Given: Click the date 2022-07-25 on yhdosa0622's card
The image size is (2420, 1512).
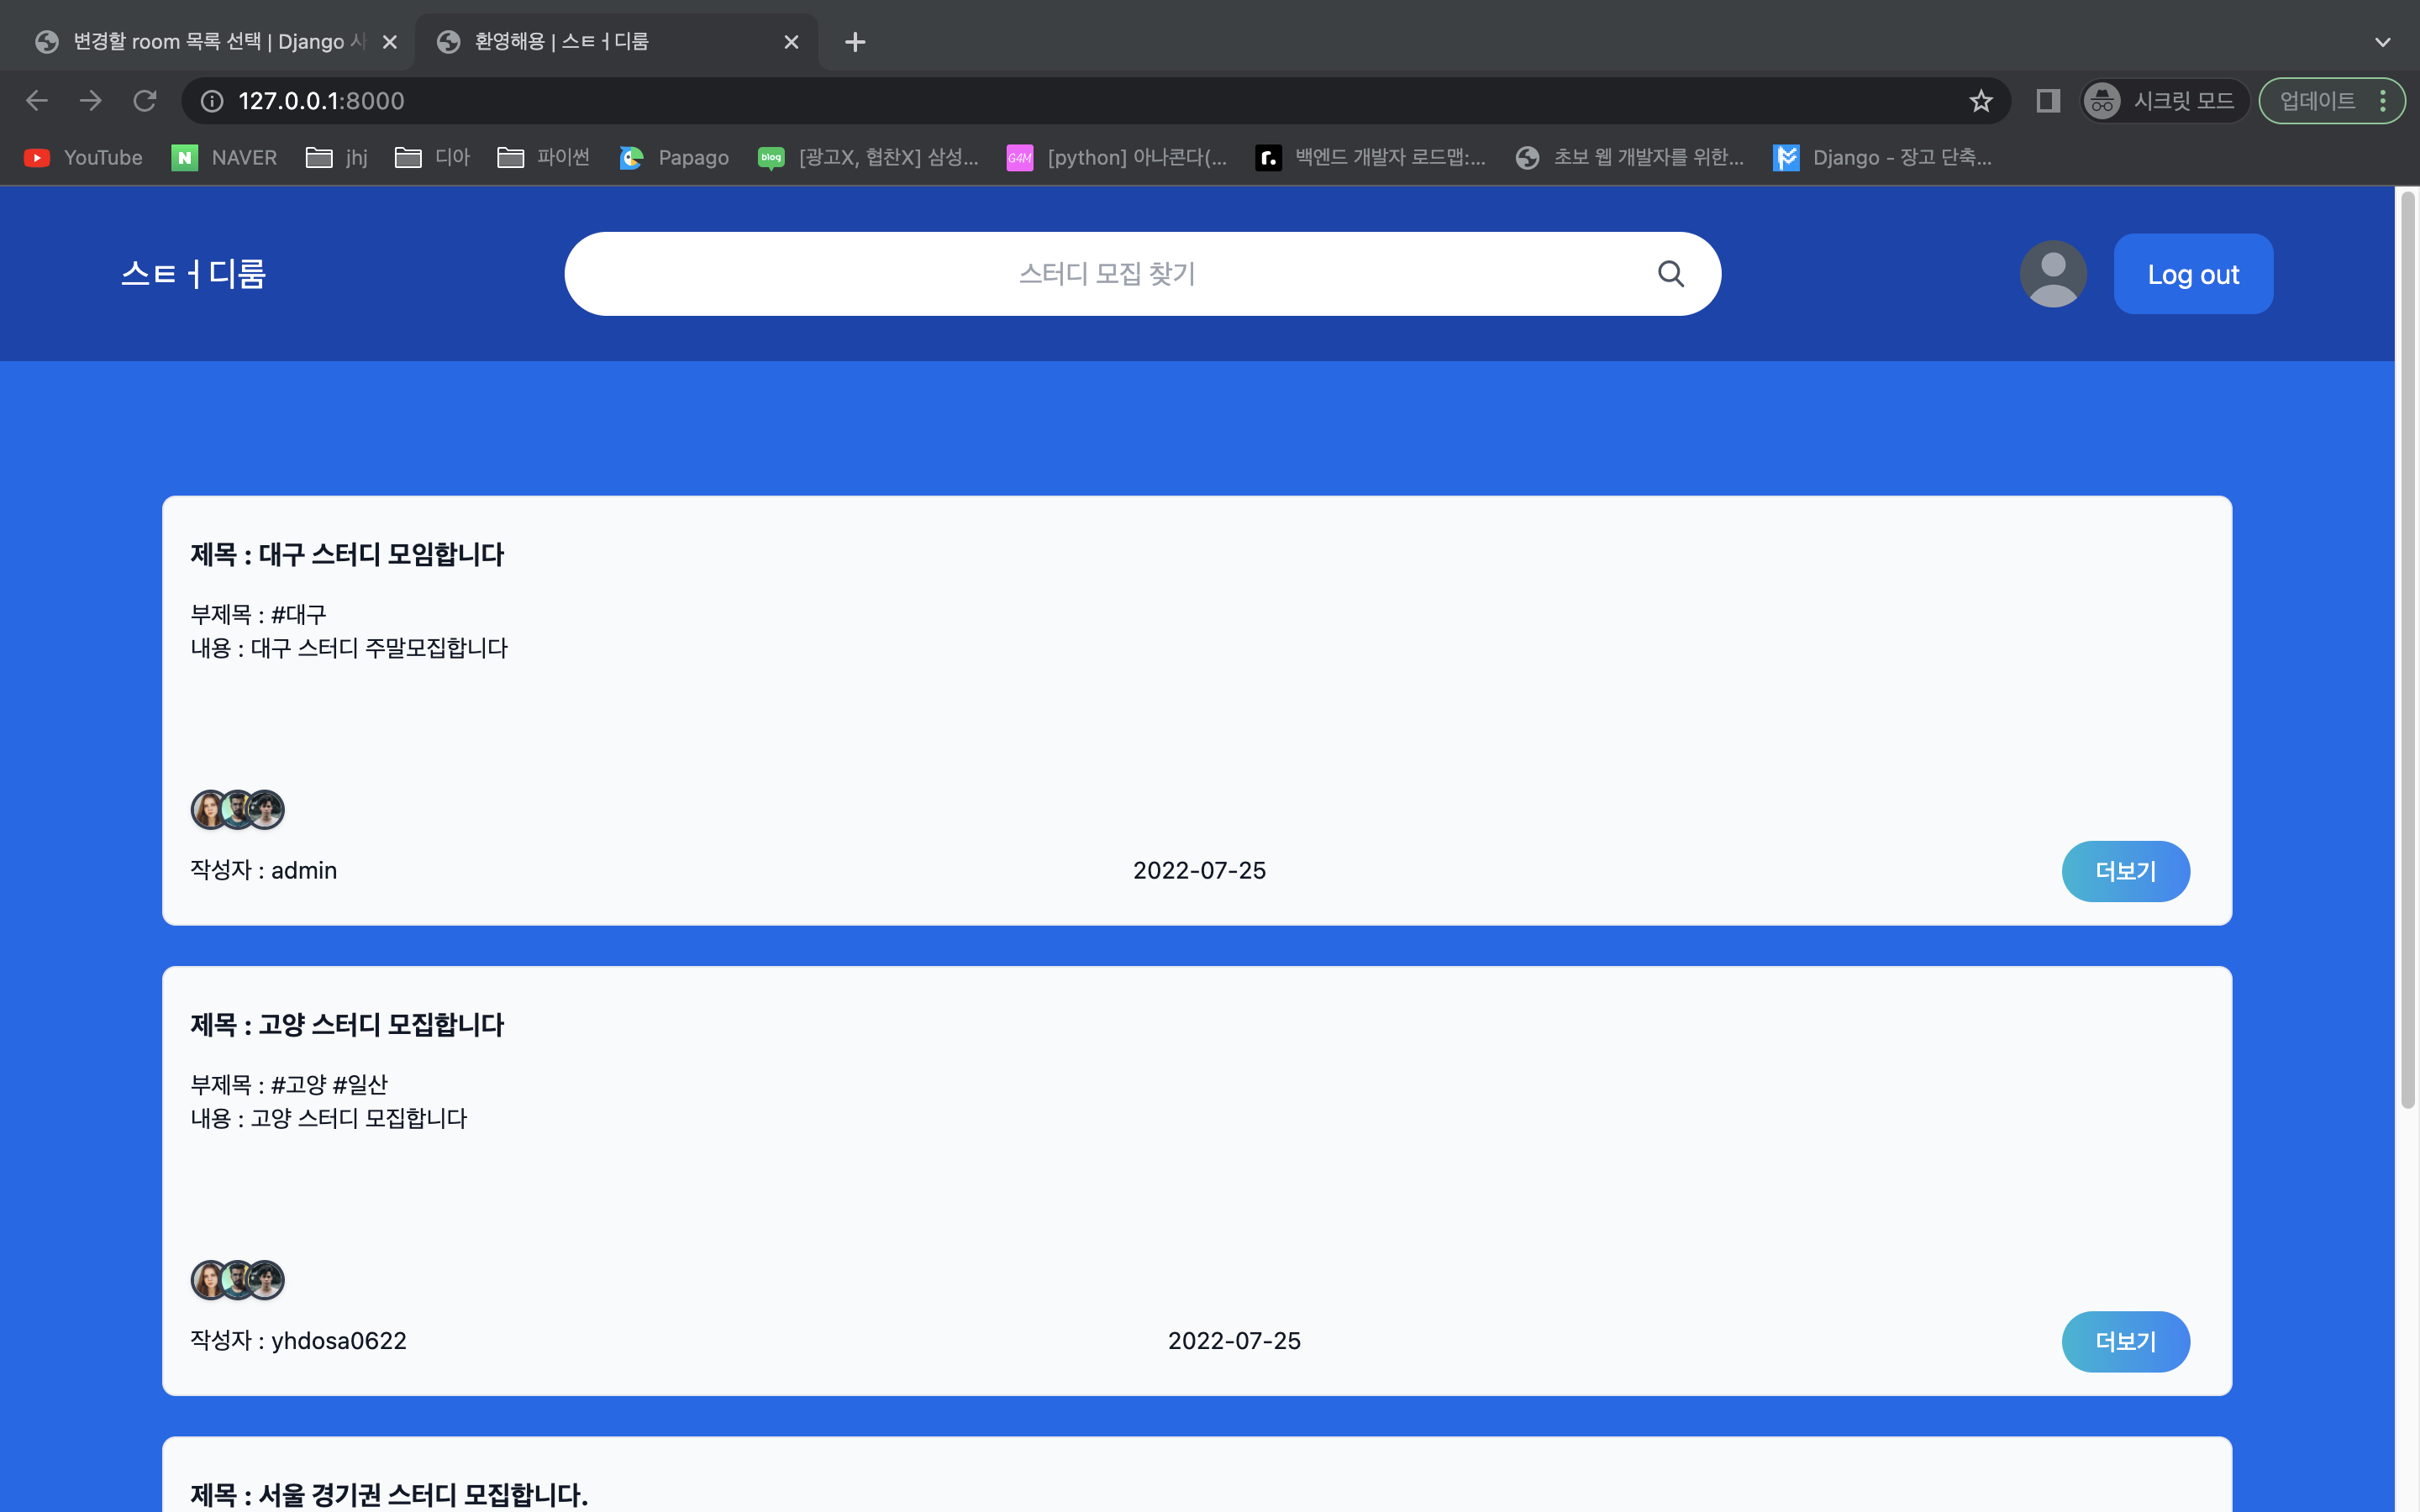Looking at the screenshot, I should coord(1234,1341).
